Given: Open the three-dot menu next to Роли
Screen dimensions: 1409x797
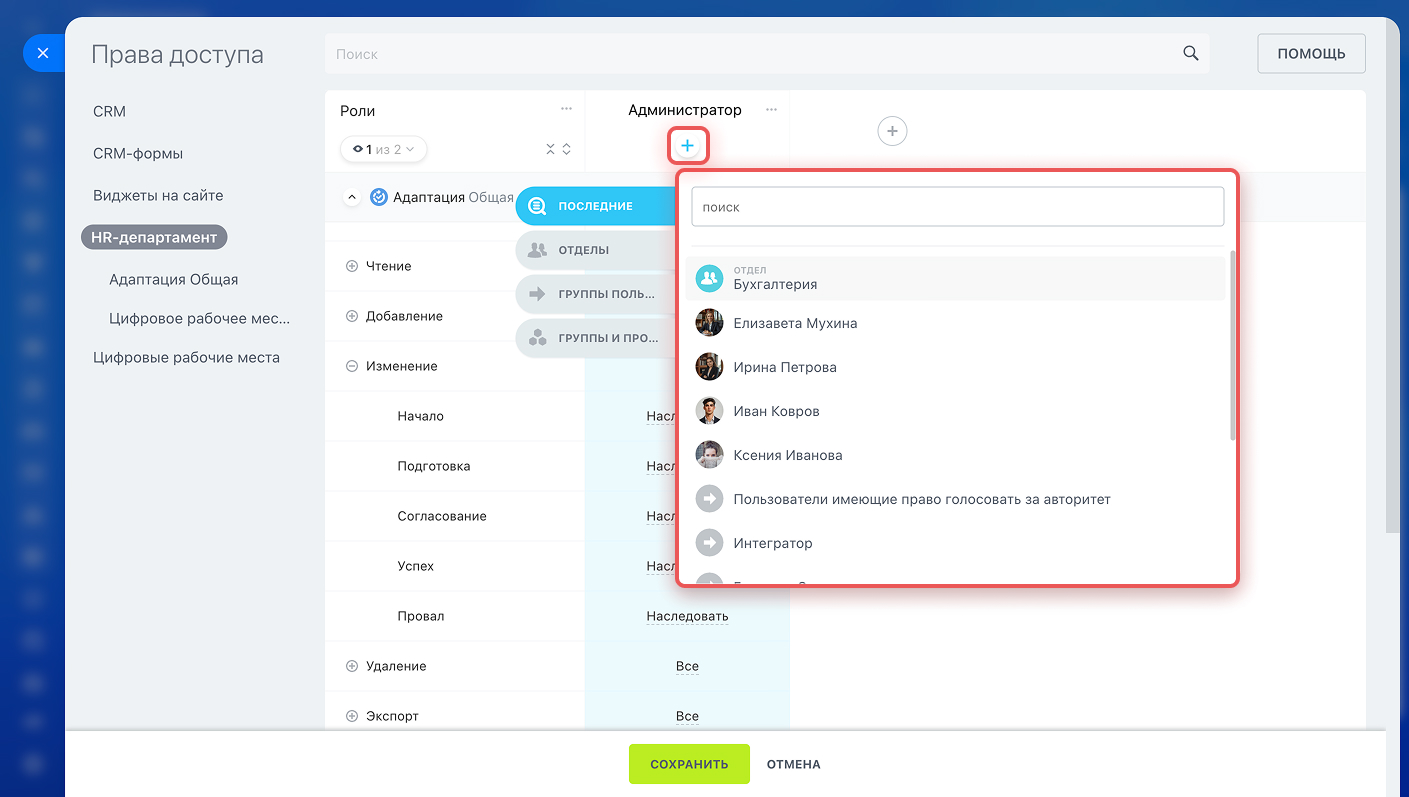Looking at the screenshot, I should point(566,109).
